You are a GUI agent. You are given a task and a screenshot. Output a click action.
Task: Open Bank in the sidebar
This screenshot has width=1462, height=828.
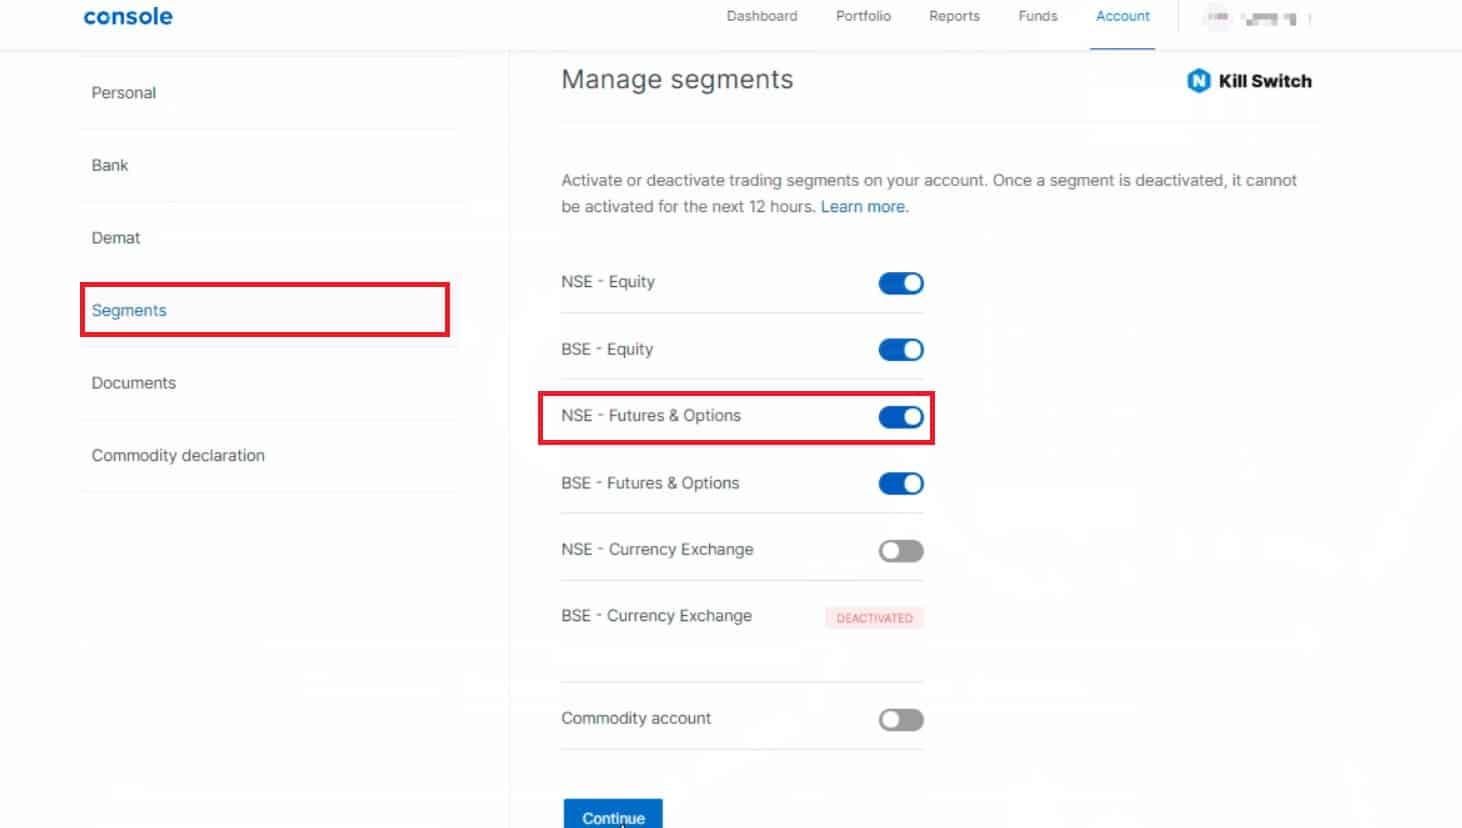[x=270, y=165]
